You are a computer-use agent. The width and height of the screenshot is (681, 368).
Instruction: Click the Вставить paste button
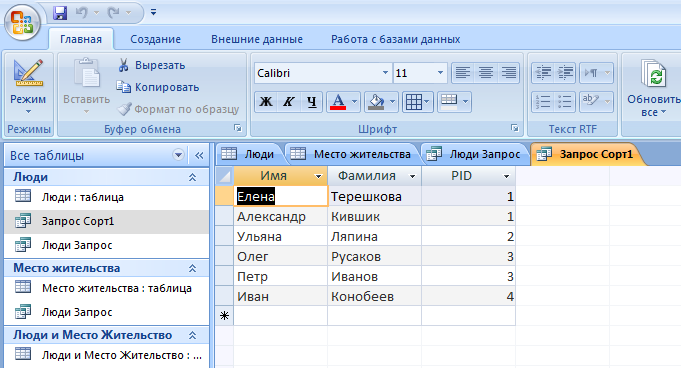point(86,86)
